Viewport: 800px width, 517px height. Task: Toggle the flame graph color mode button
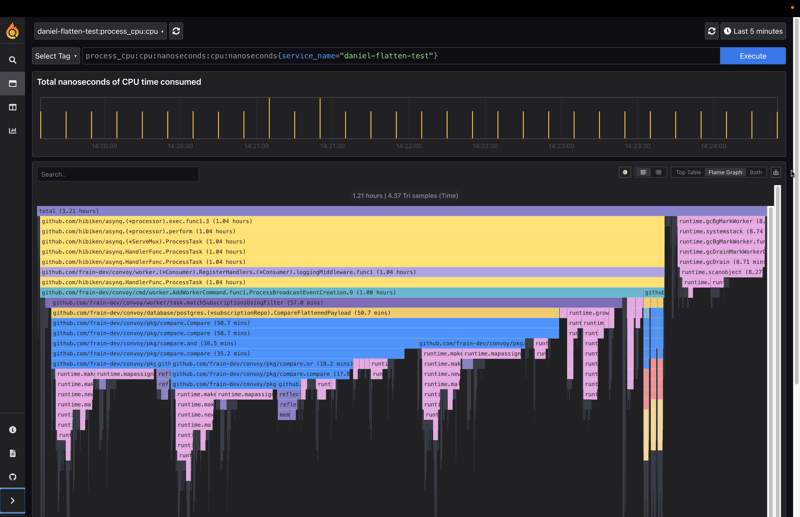[625, 172]
